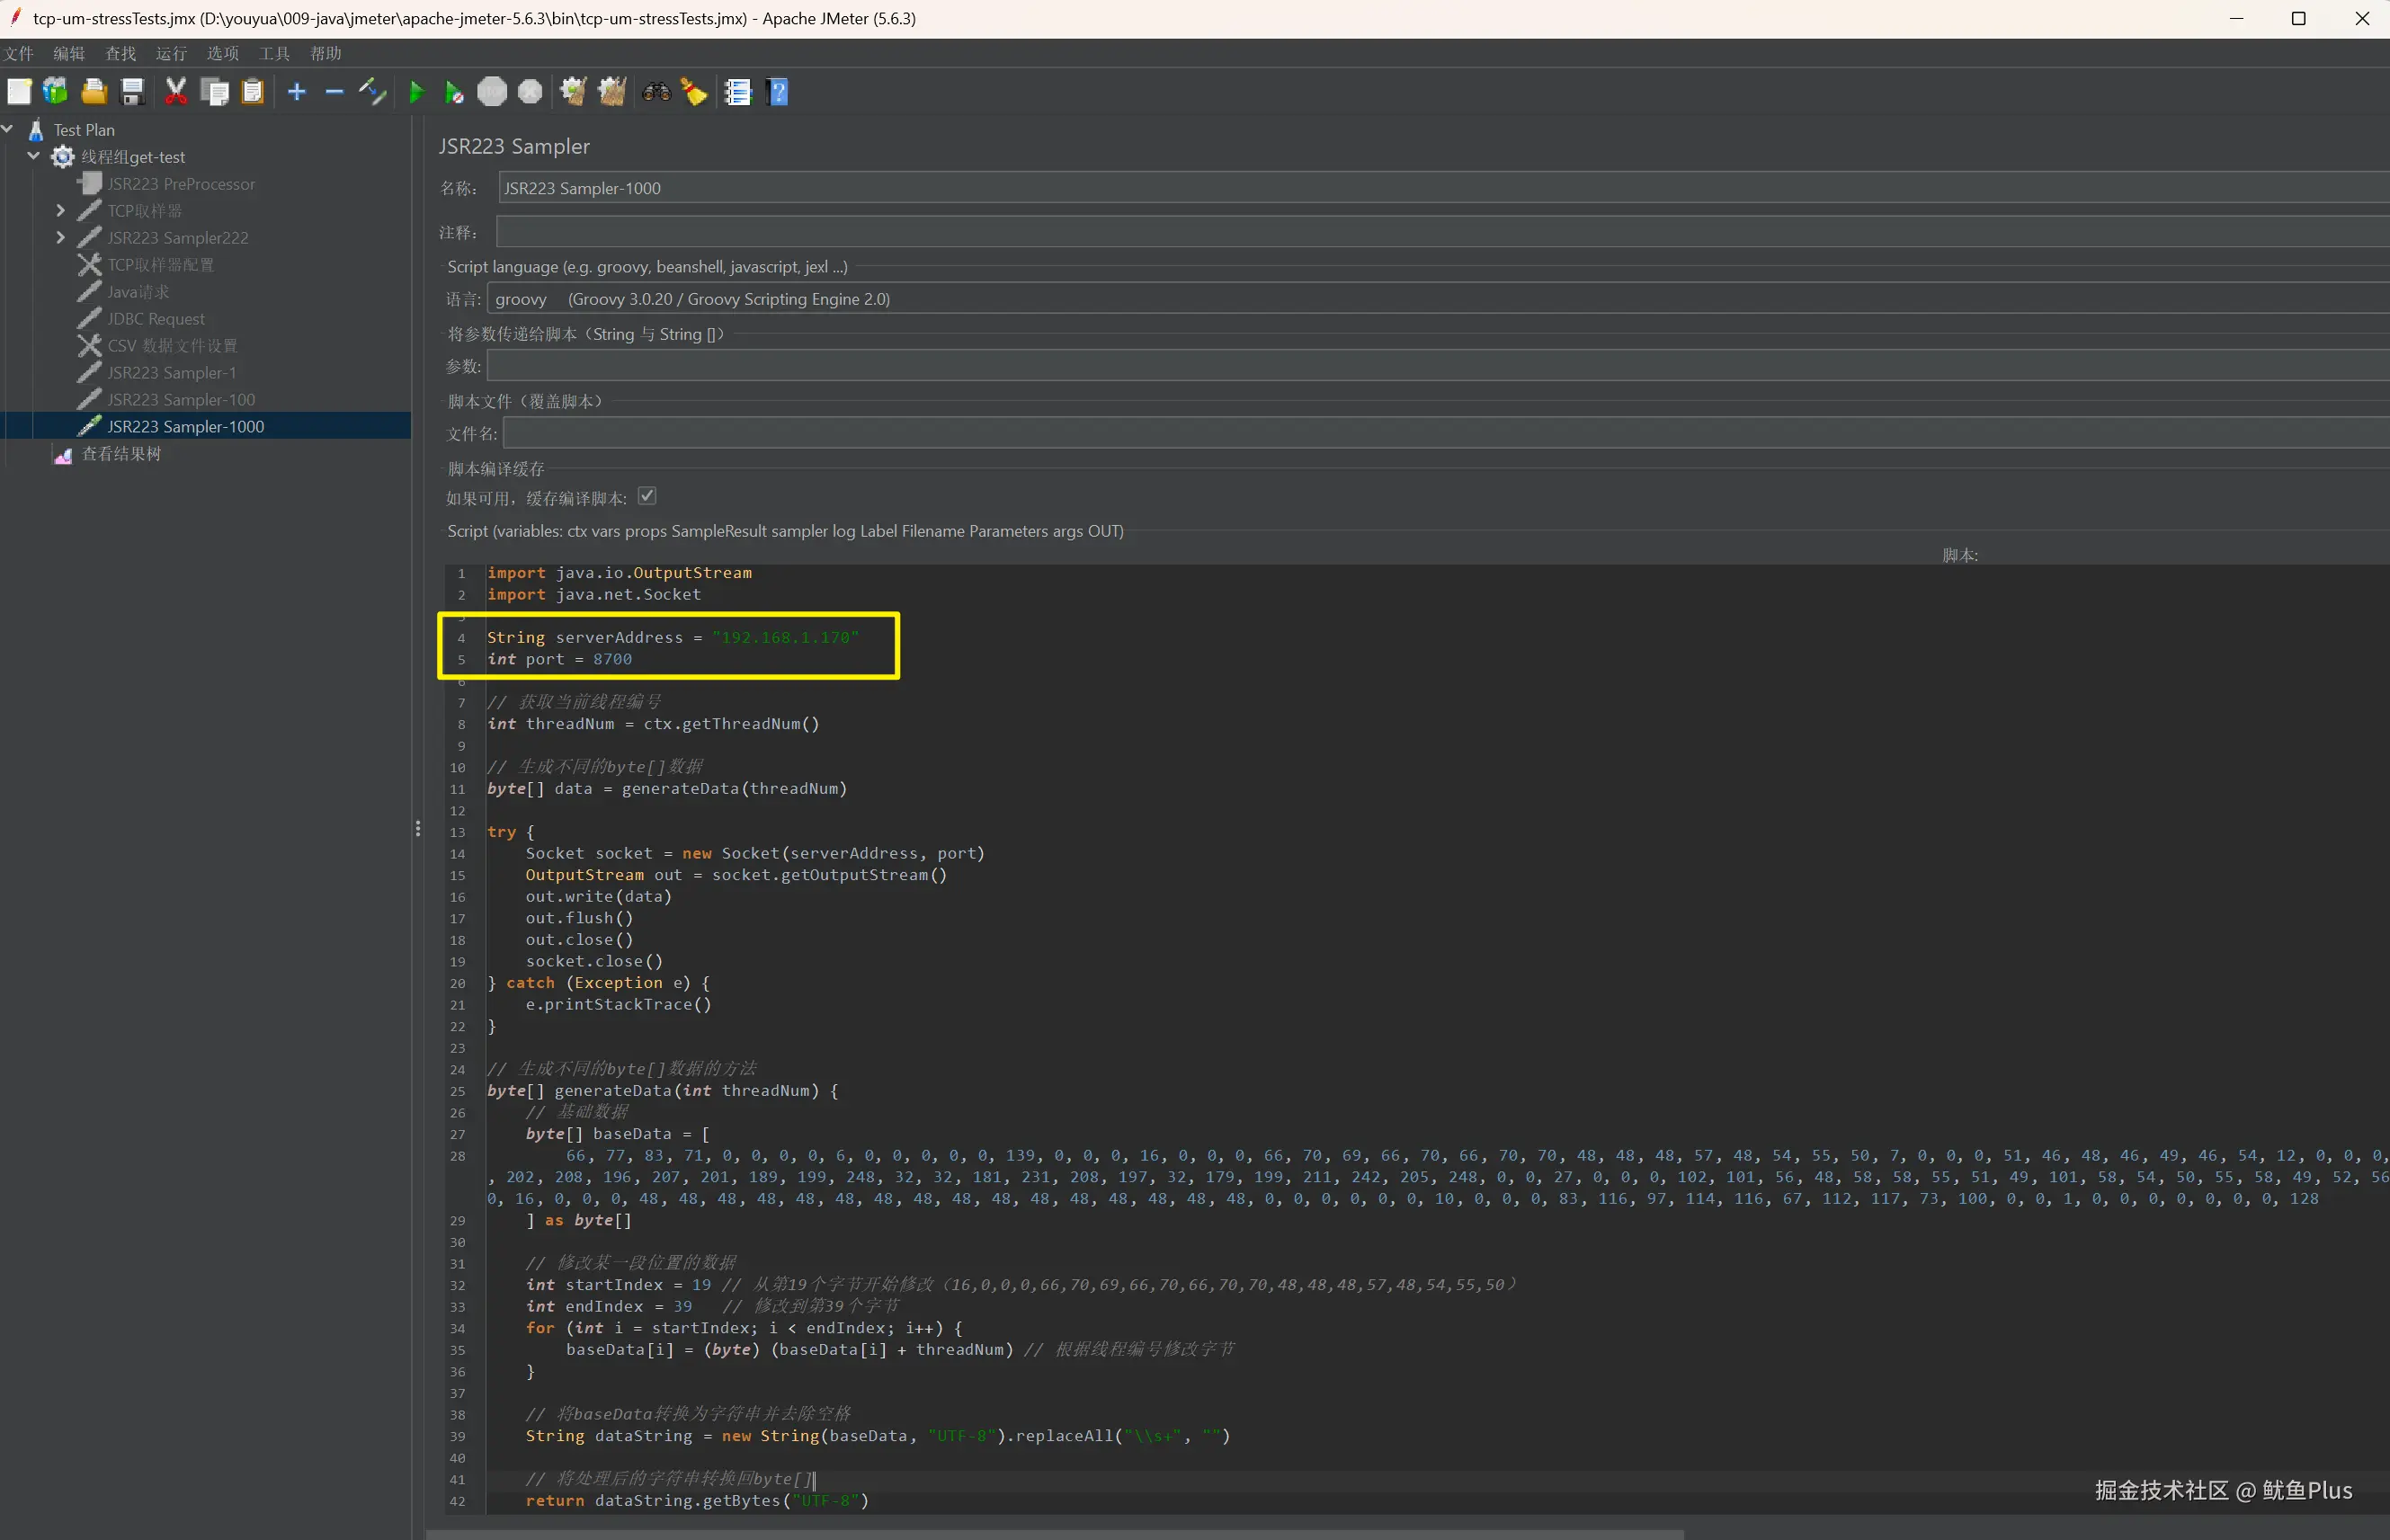The height and width of the screenshot is (1540, 2390).
Task: Click the Cut scissors icon
Action: click(x=176, y=93)
